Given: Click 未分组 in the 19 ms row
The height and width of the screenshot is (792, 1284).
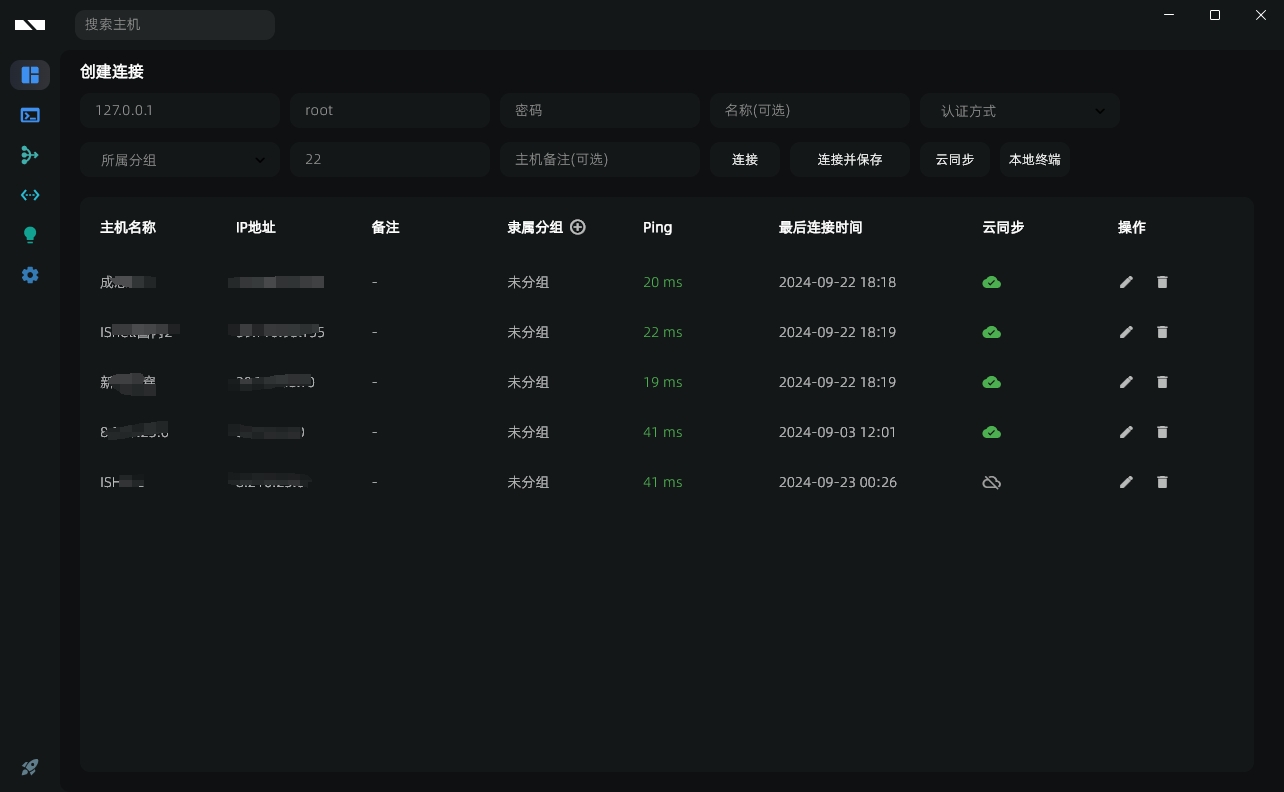Looking at the screenshot, I should [x=528, y=382].
